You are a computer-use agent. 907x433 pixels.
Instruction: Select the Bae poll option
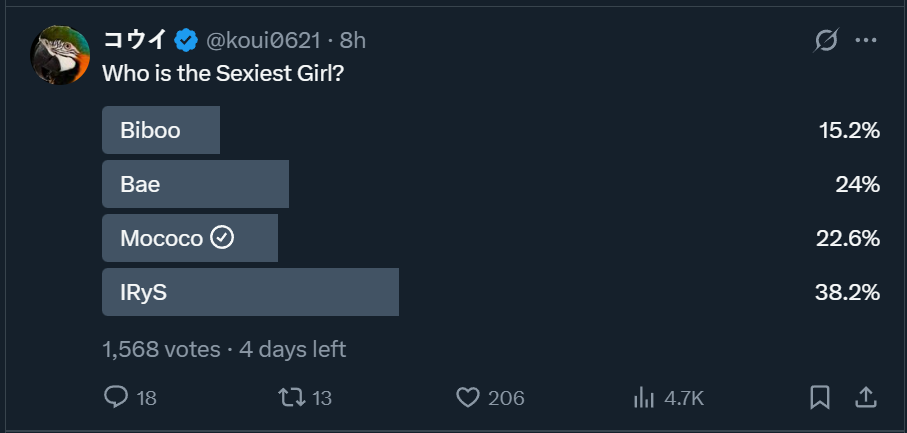coord(195,184)
